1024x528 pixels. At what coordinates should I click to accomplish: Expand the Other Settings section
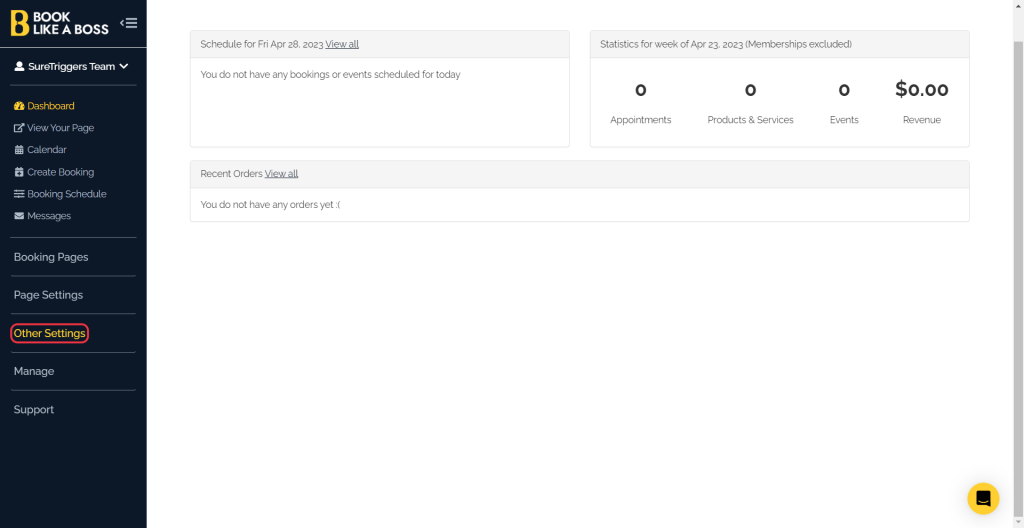point(50,333)
